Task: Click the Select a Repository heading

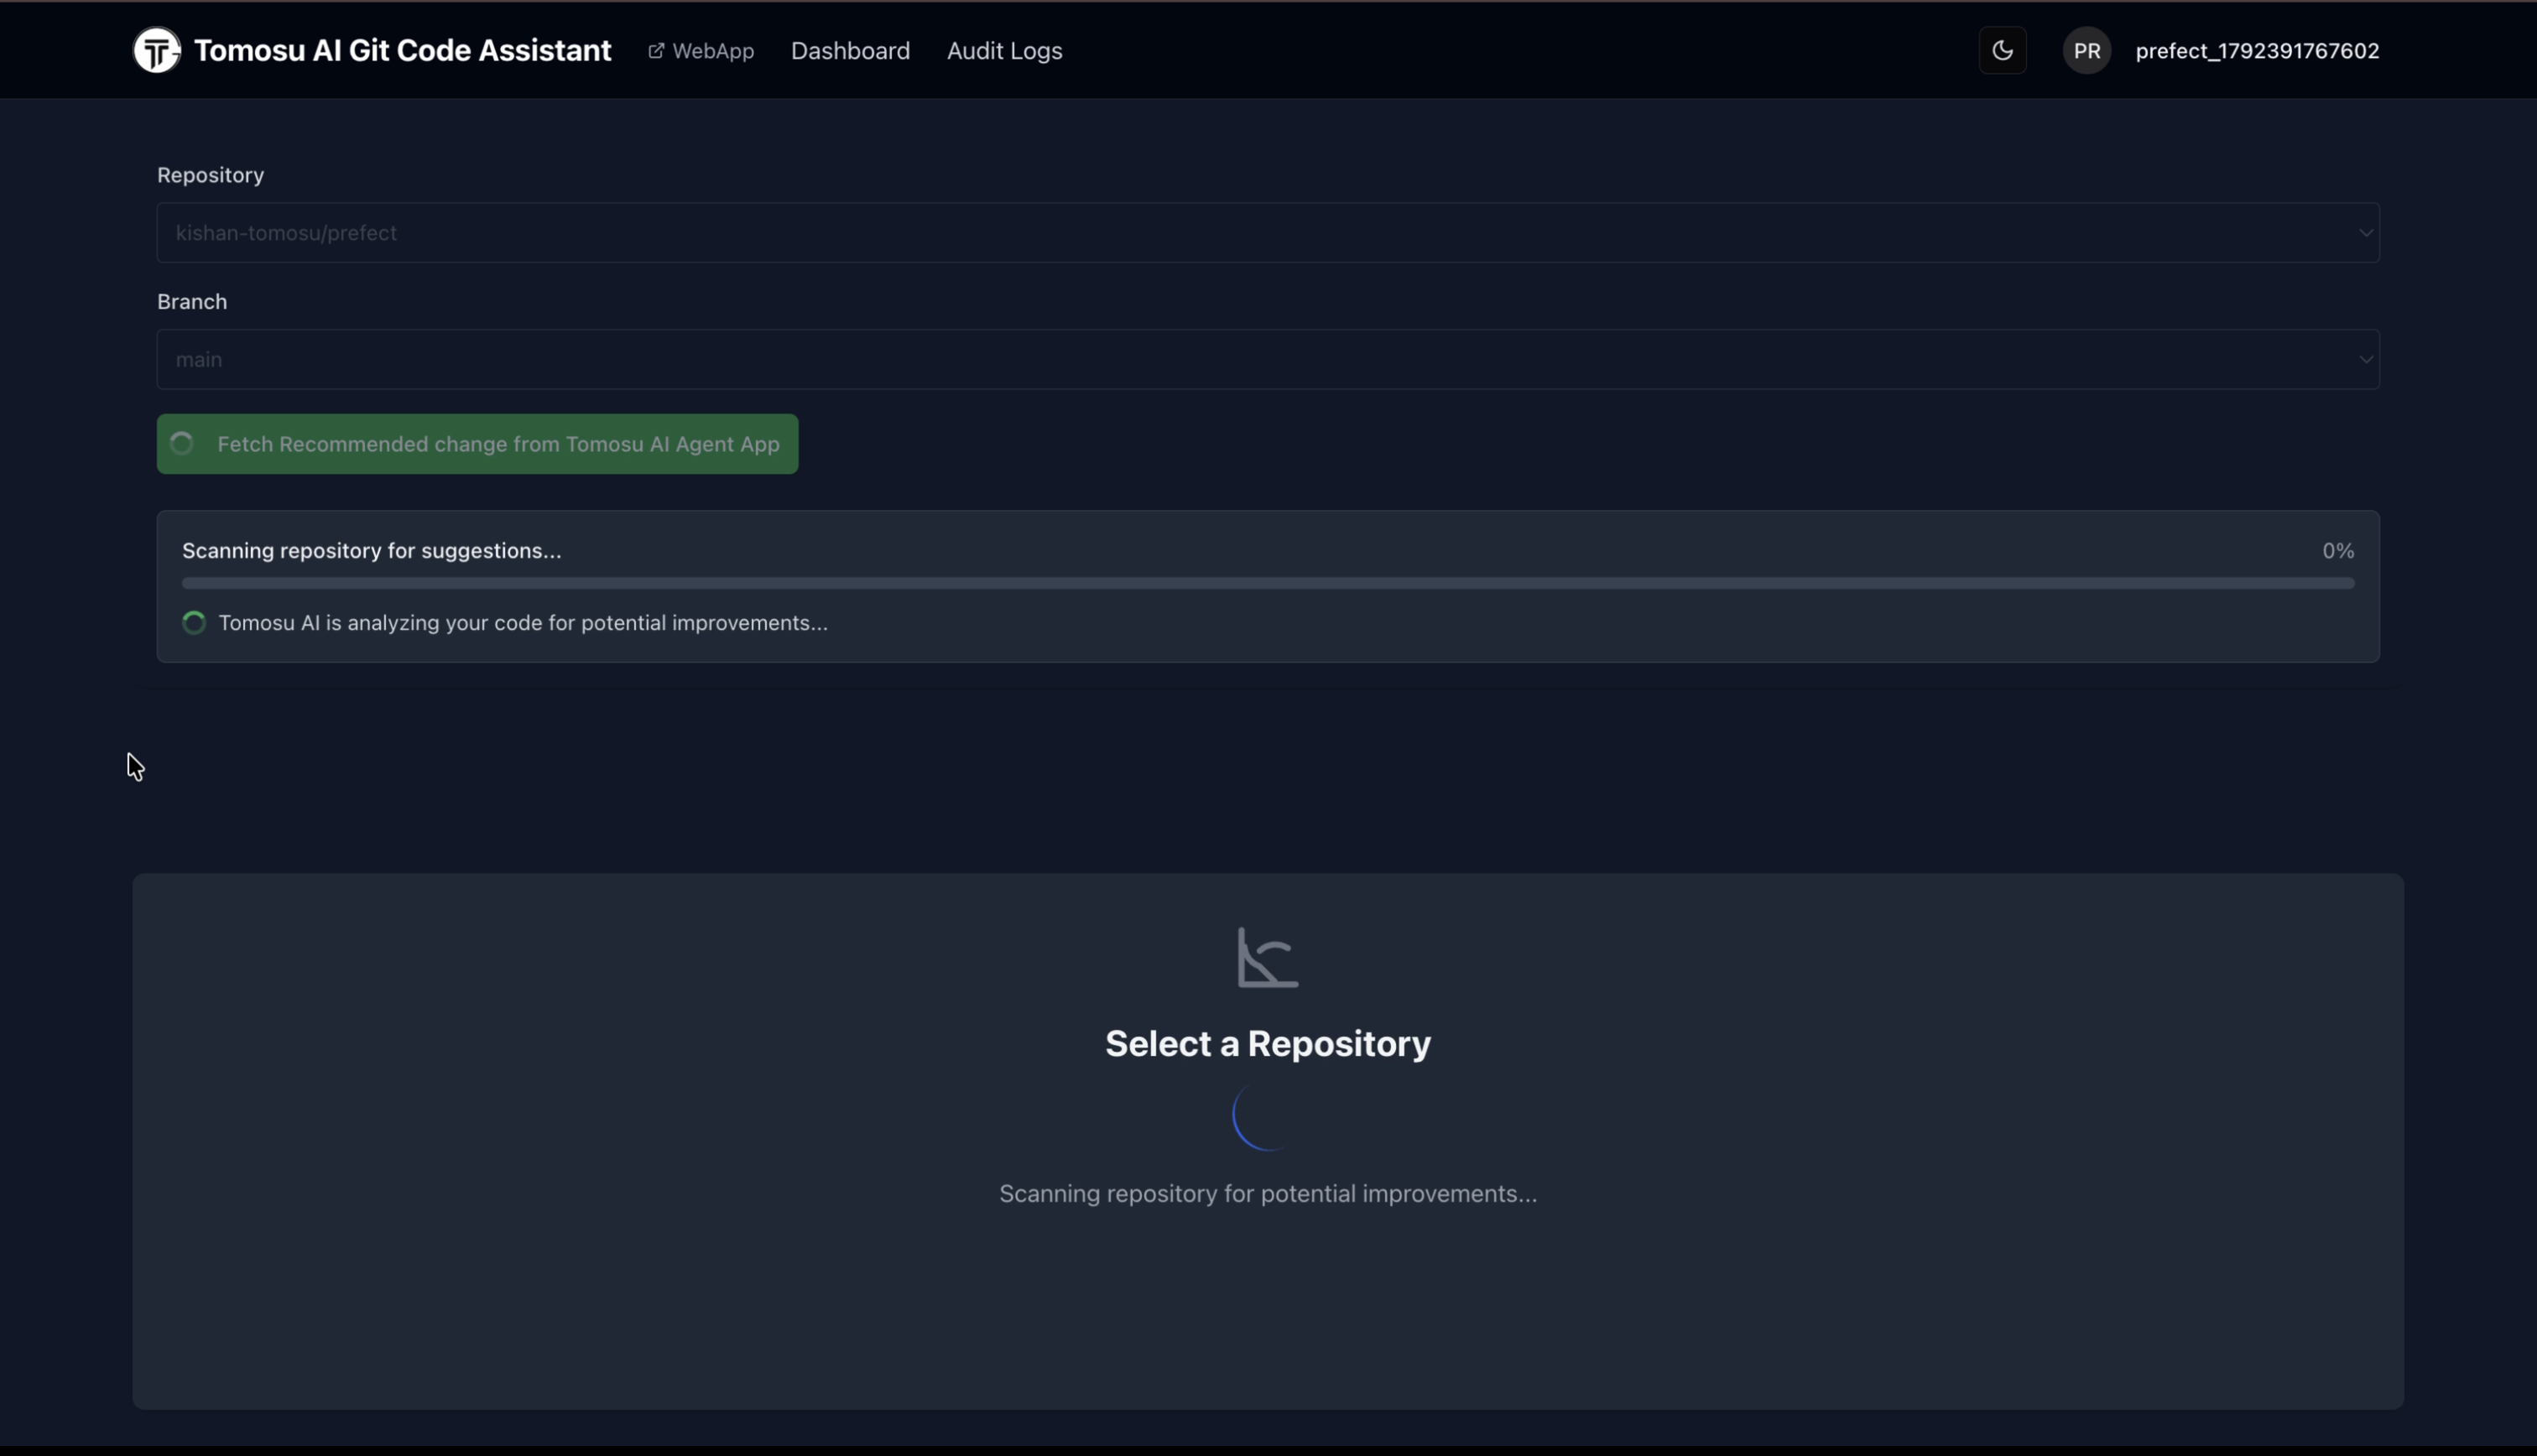Action: (x=1268, y=1043)
